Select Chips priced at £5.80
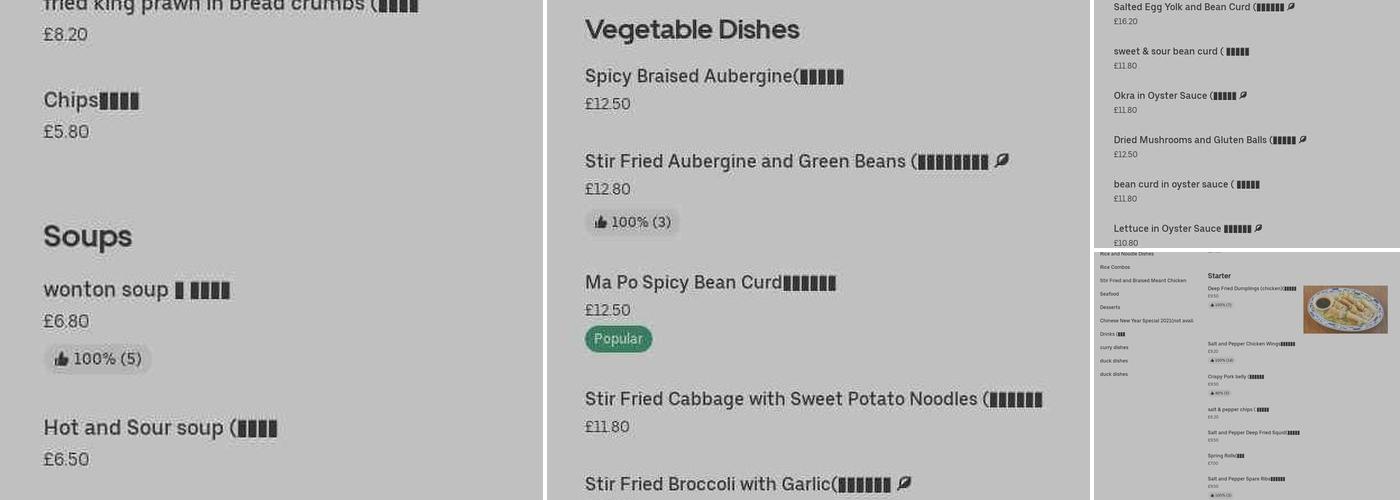1400x500 pixels. (91, 101)
